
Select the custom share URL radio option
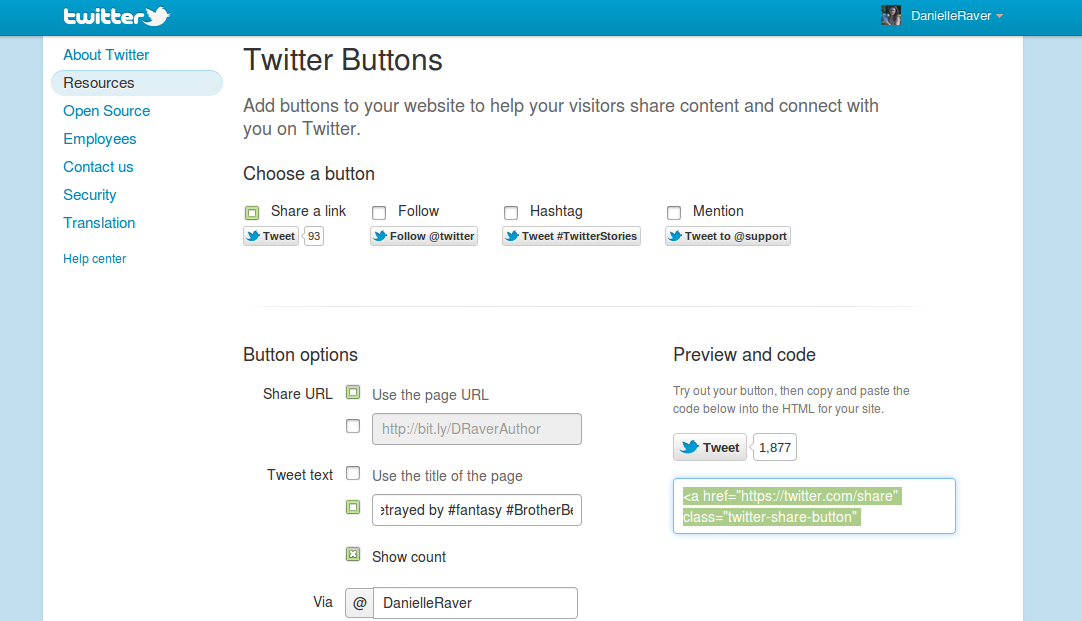[353, 426]
